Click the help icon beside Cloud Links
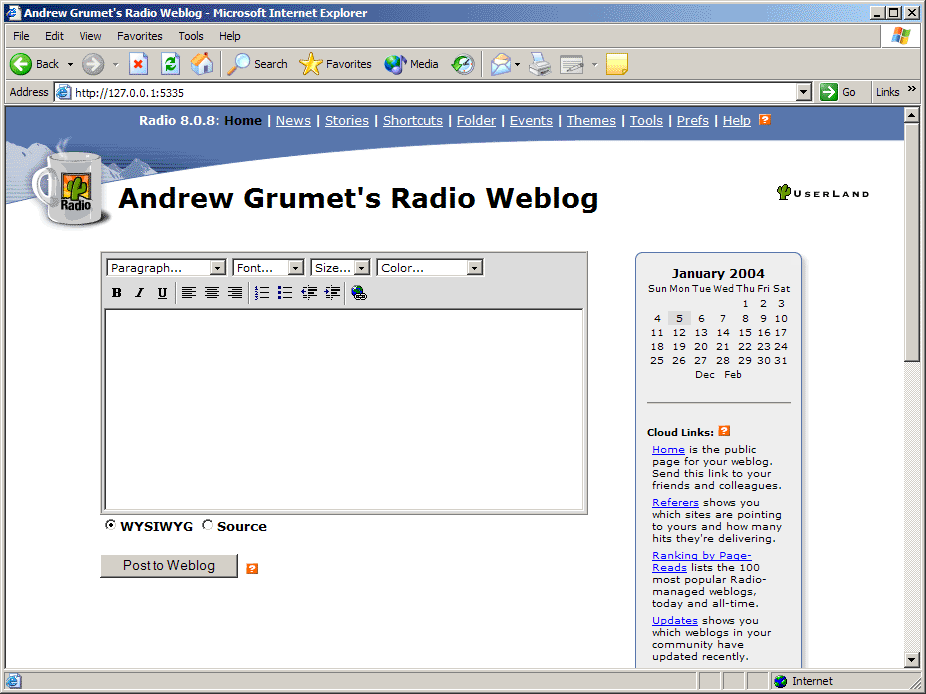The image size is (926, 694). tap(725, 431)
